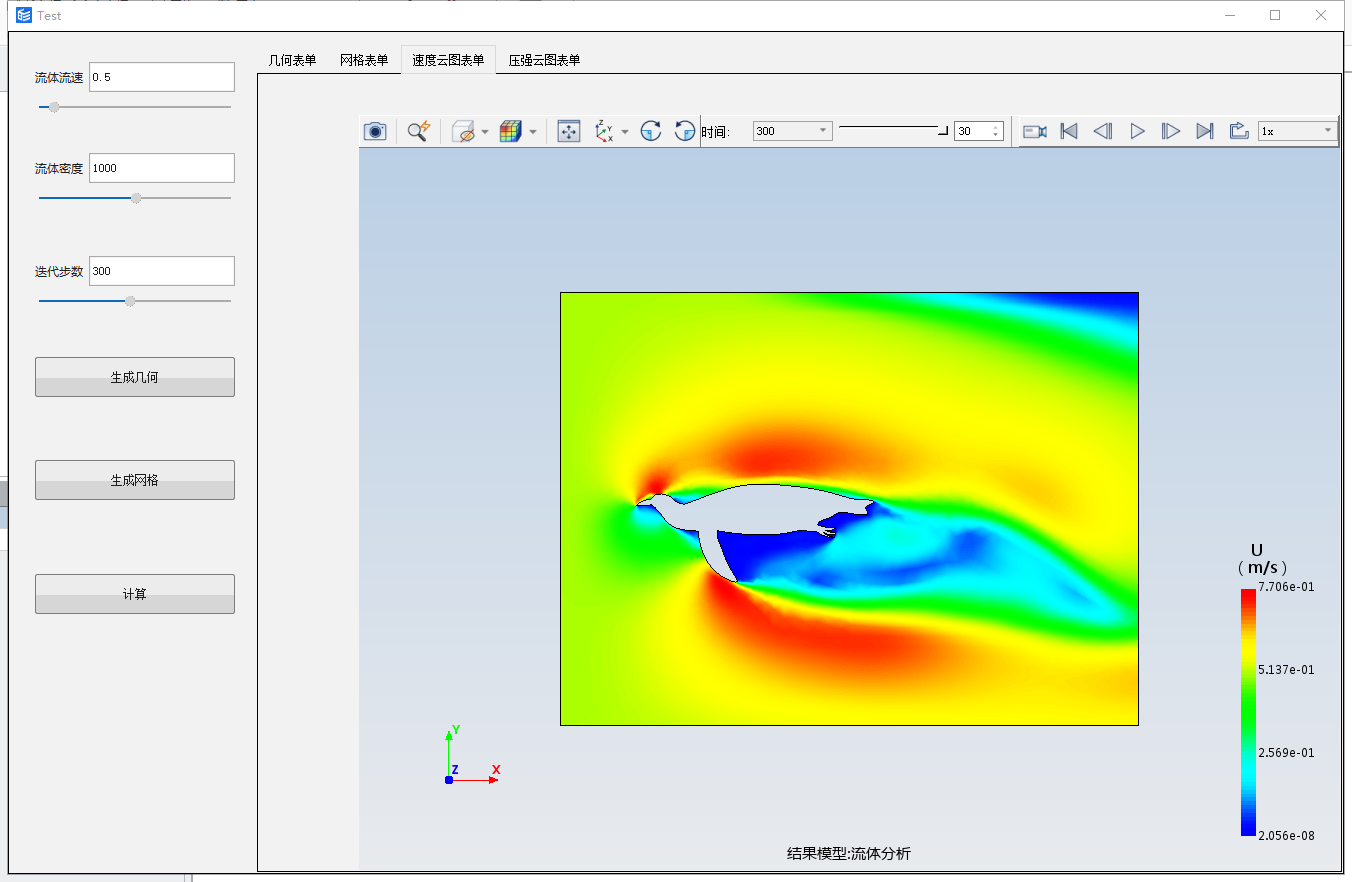
Task: Open dropdown arrow beside axis orientation icon
Action: click(x=624, y=132)
